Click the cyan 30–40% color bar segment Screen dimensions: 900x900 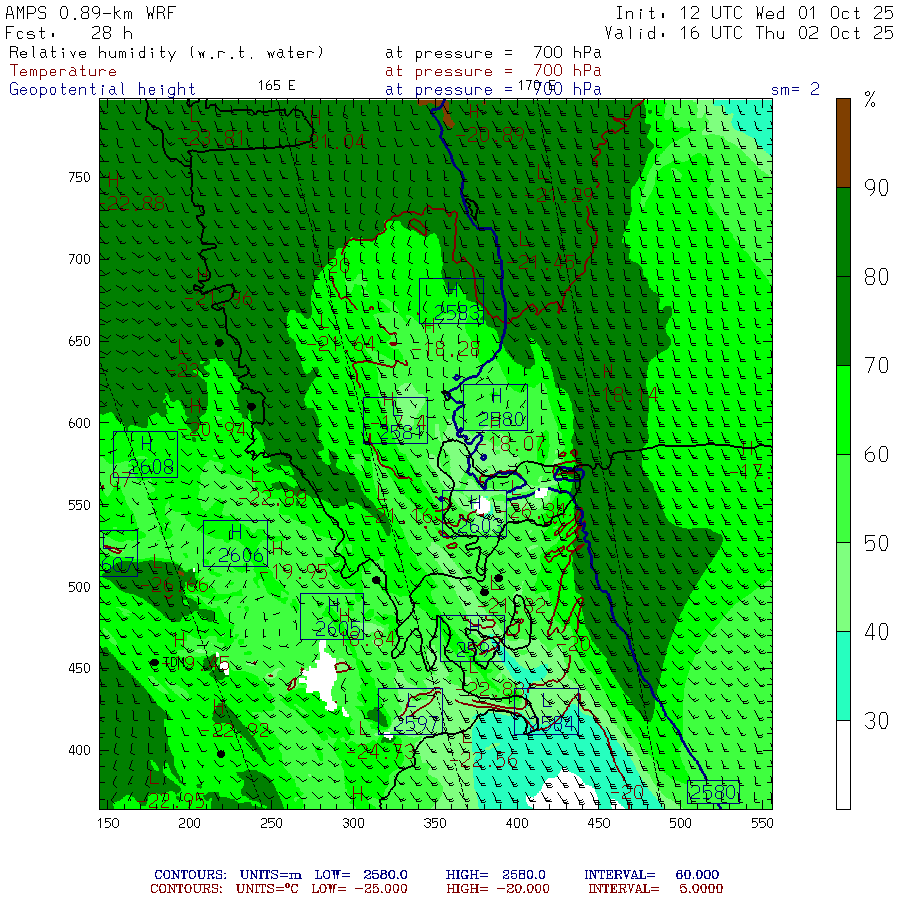click(x=843, y=676)
